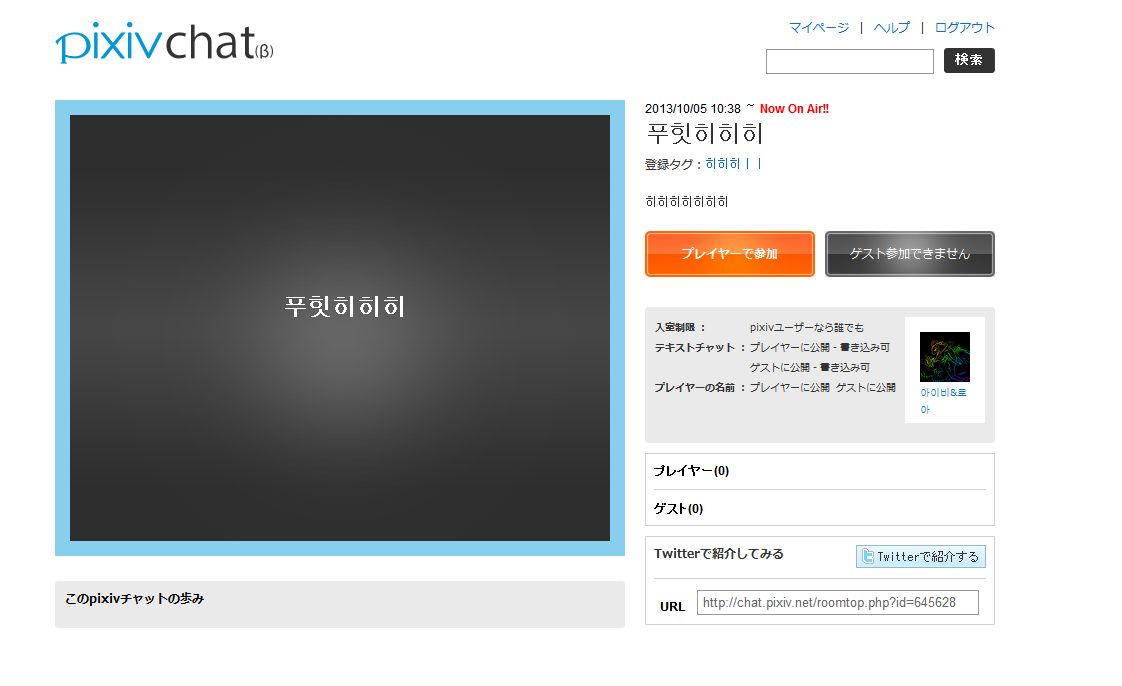Open the host's rainbow avatar image
This screenshot has width=1122, height=686.
[944, 357]
